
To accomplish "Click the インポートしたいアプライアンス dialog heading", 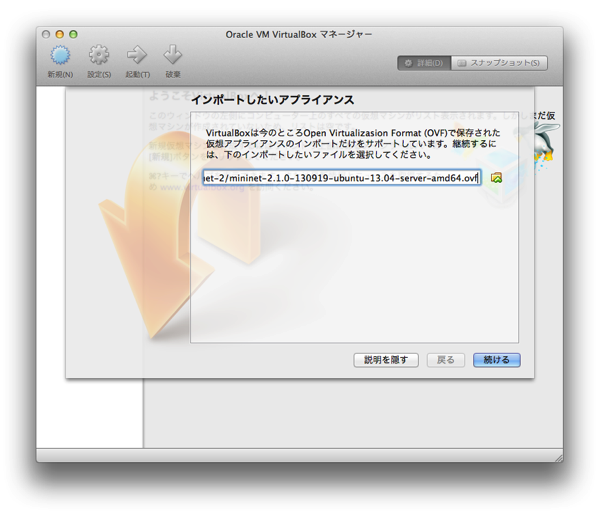I will click(272, 101).
